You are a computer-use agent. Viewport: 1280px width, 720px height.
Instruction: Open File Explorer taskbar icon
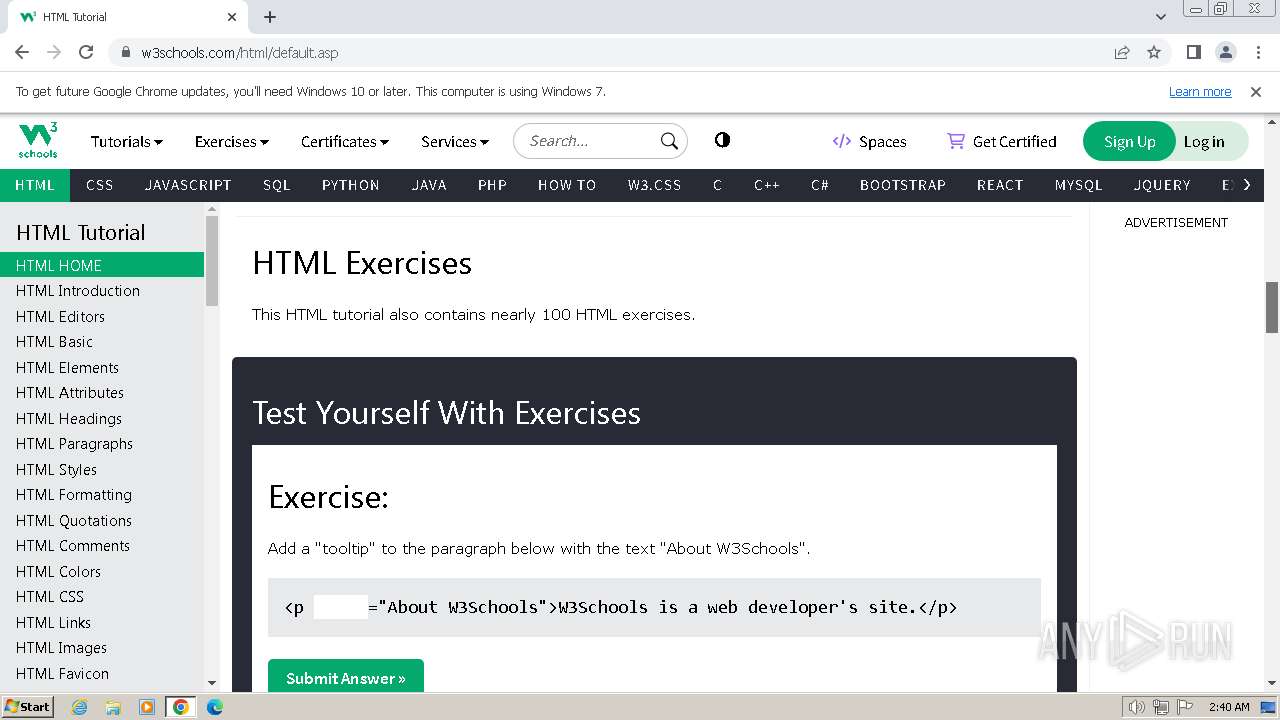click(x=113, y=707)
